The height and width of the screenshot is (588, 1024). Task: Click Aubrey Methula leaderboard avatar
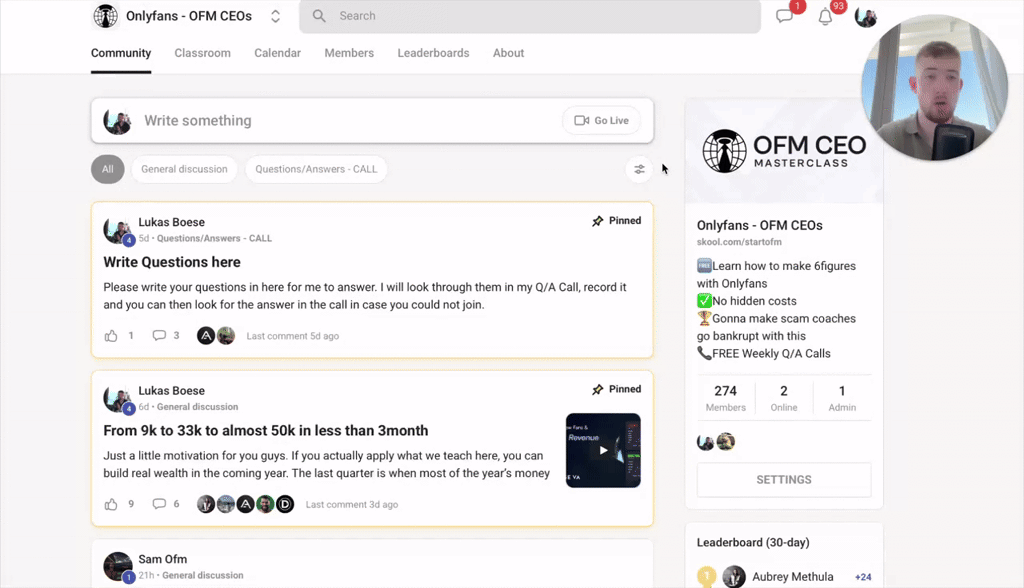(734, 577)
